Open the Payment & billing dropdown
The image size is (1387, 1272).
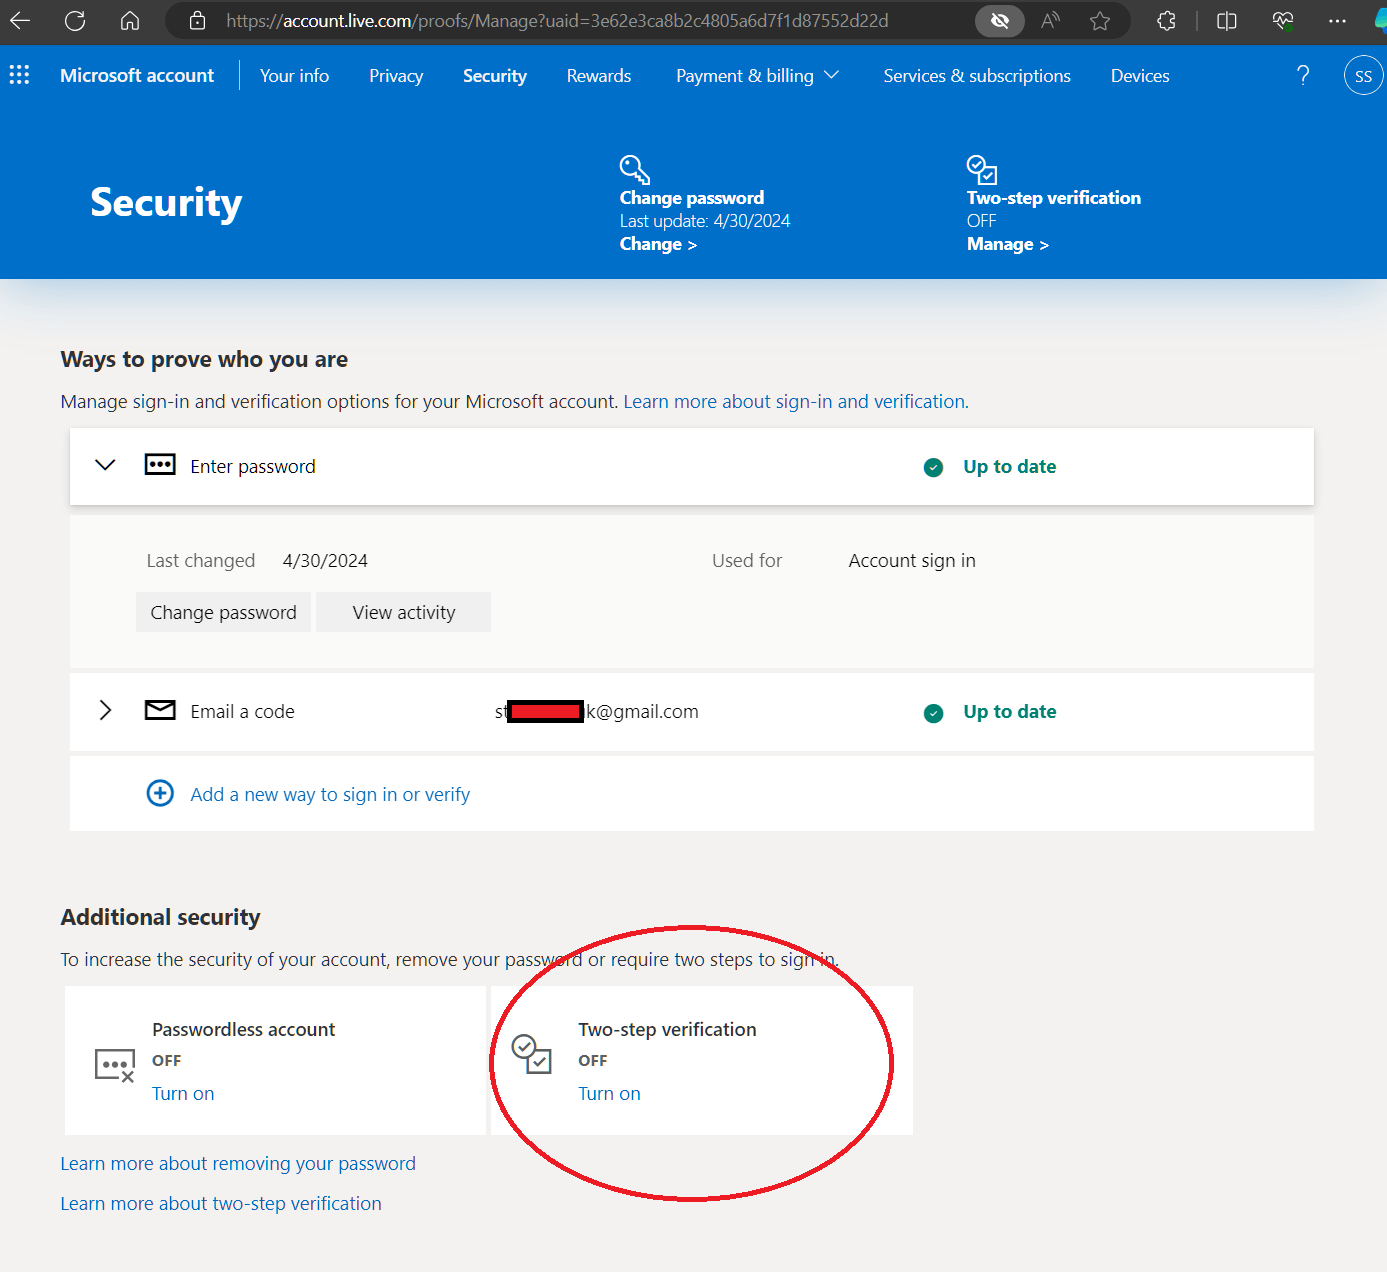pos(757,75)
